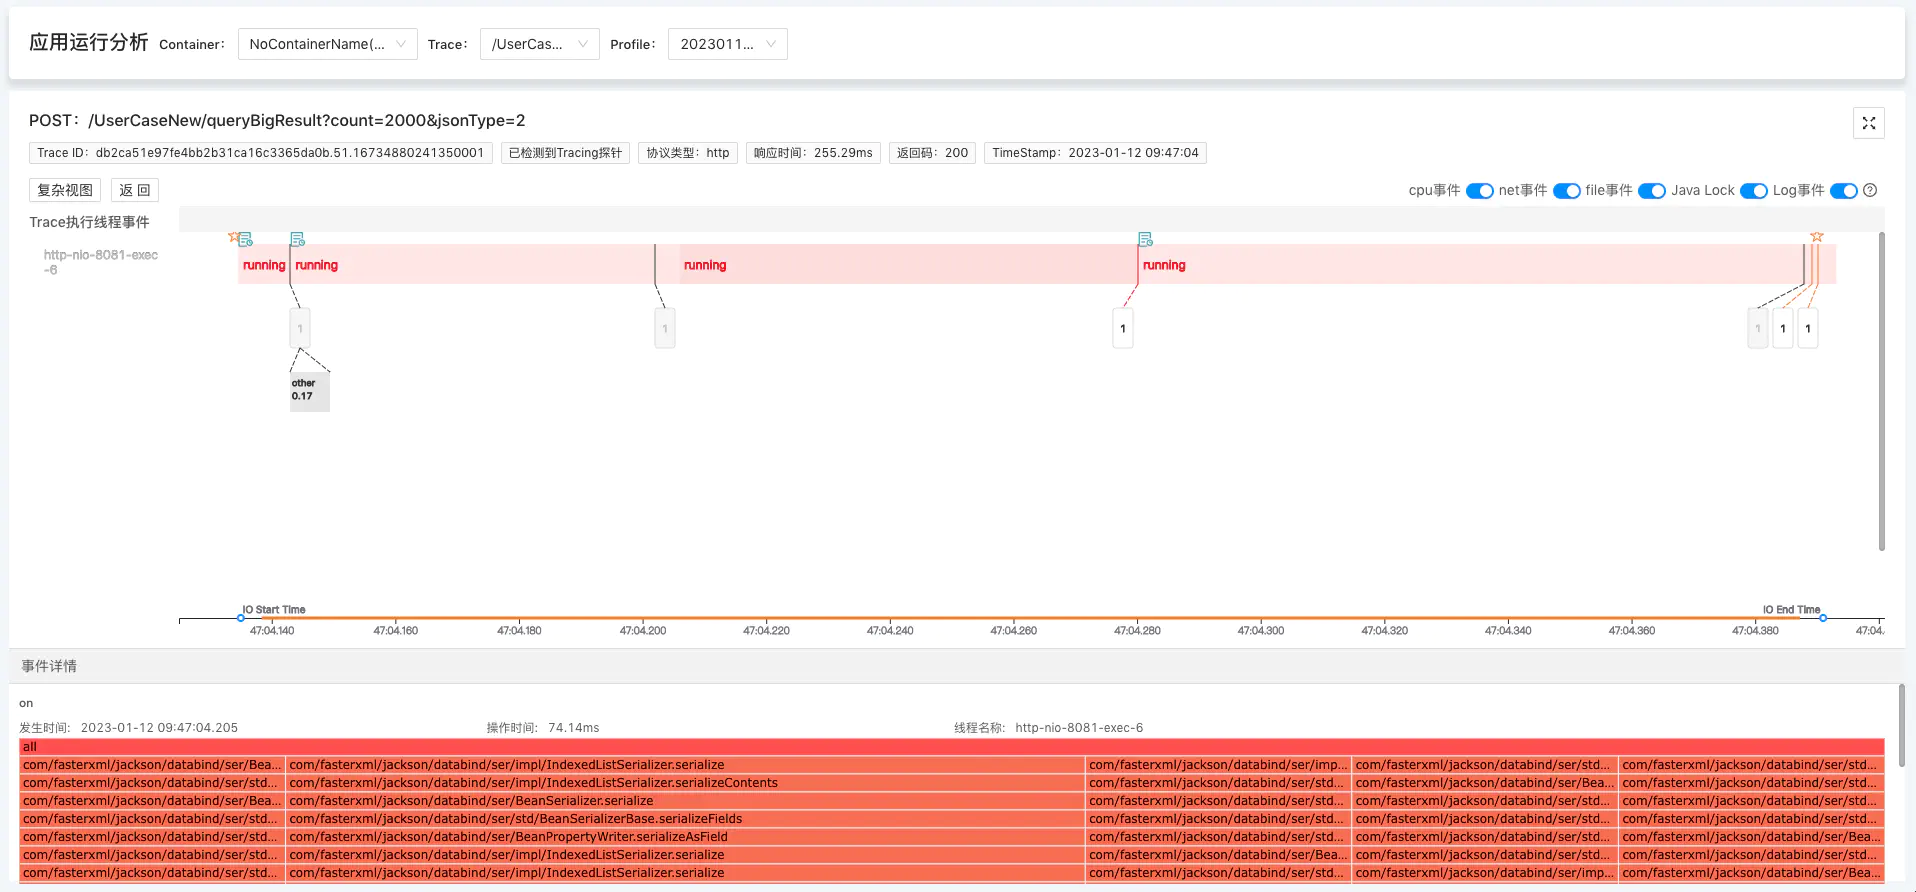
Task: Turn off the Java Lock switch
Action: (x=1753, y=191)
